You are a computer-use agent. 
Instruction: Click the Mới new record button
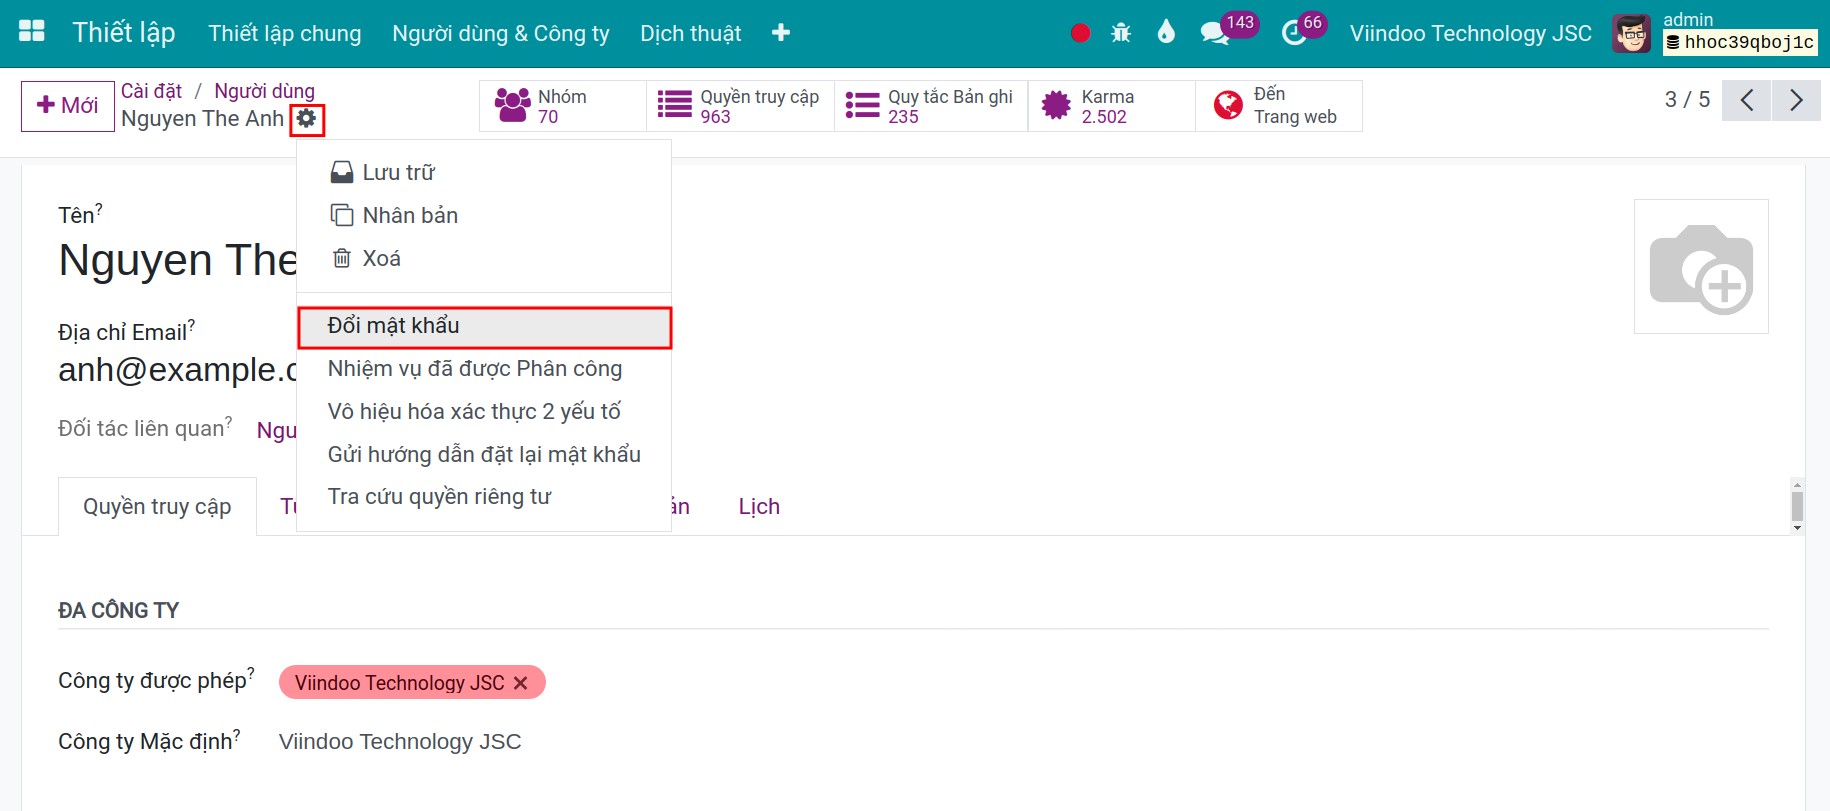(68, 106)
